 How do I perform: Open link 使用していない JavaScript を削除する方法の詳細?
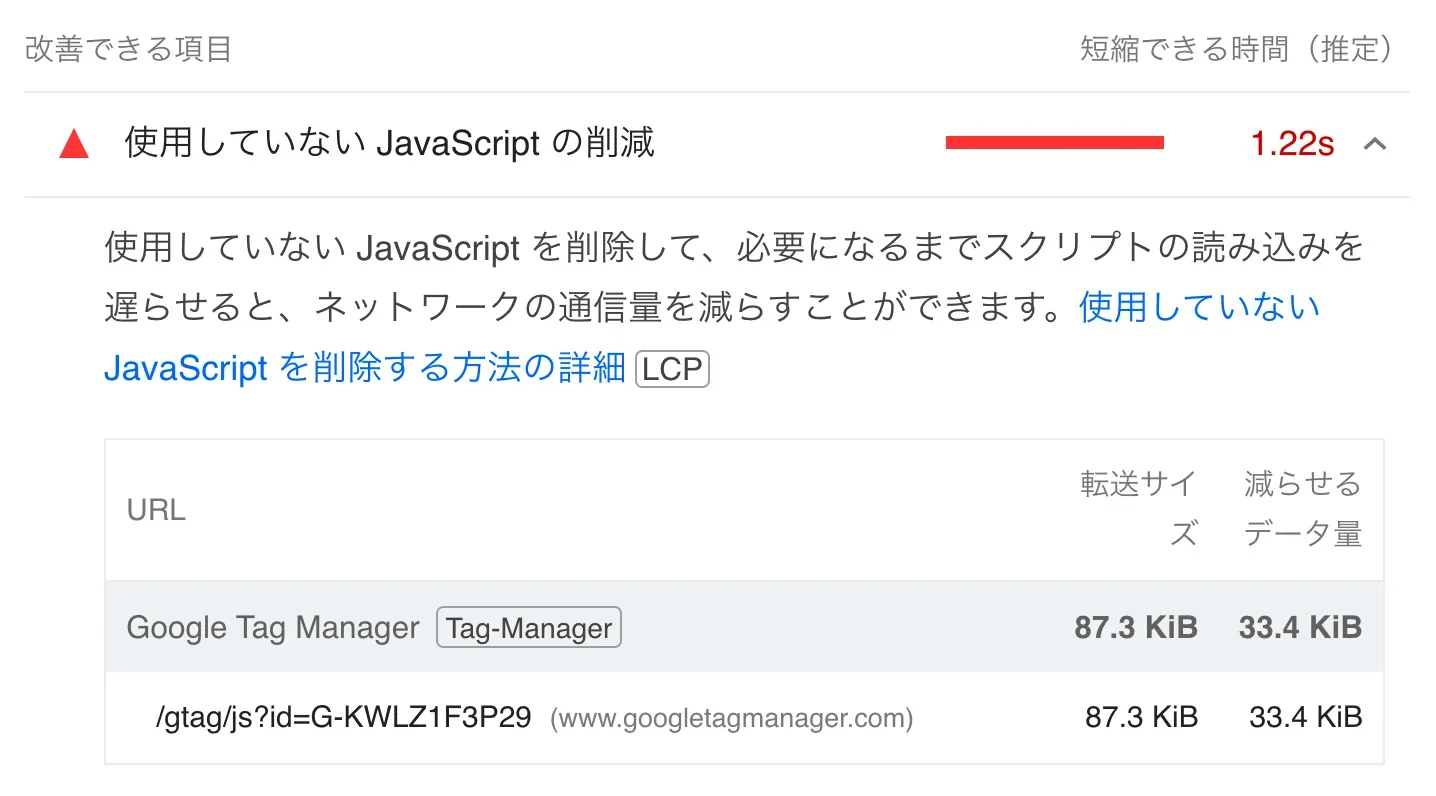pos(712,337)
